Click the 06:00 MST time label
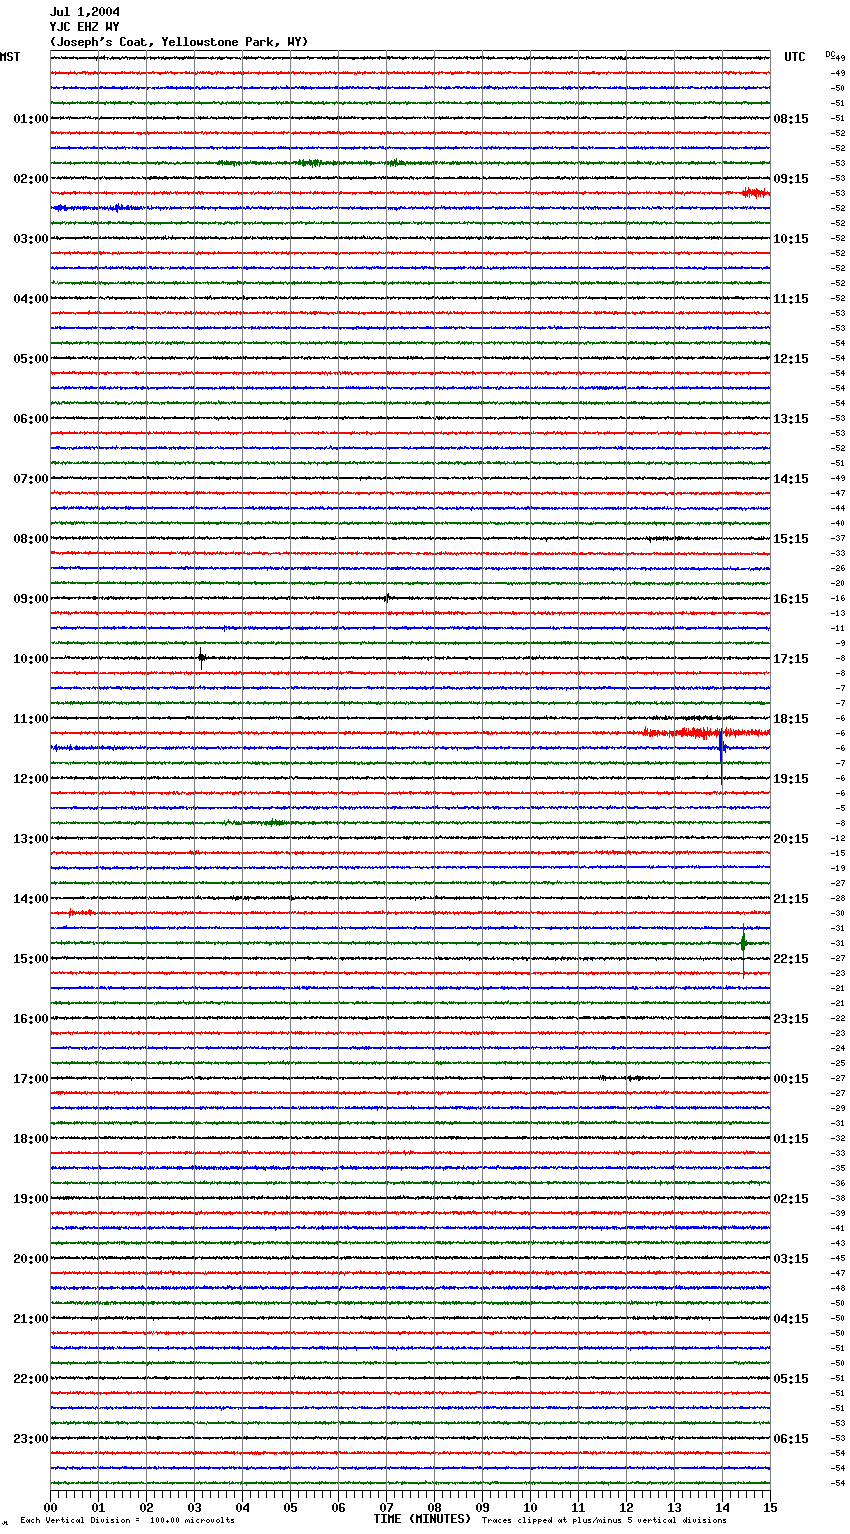 (x=31, y=419)
